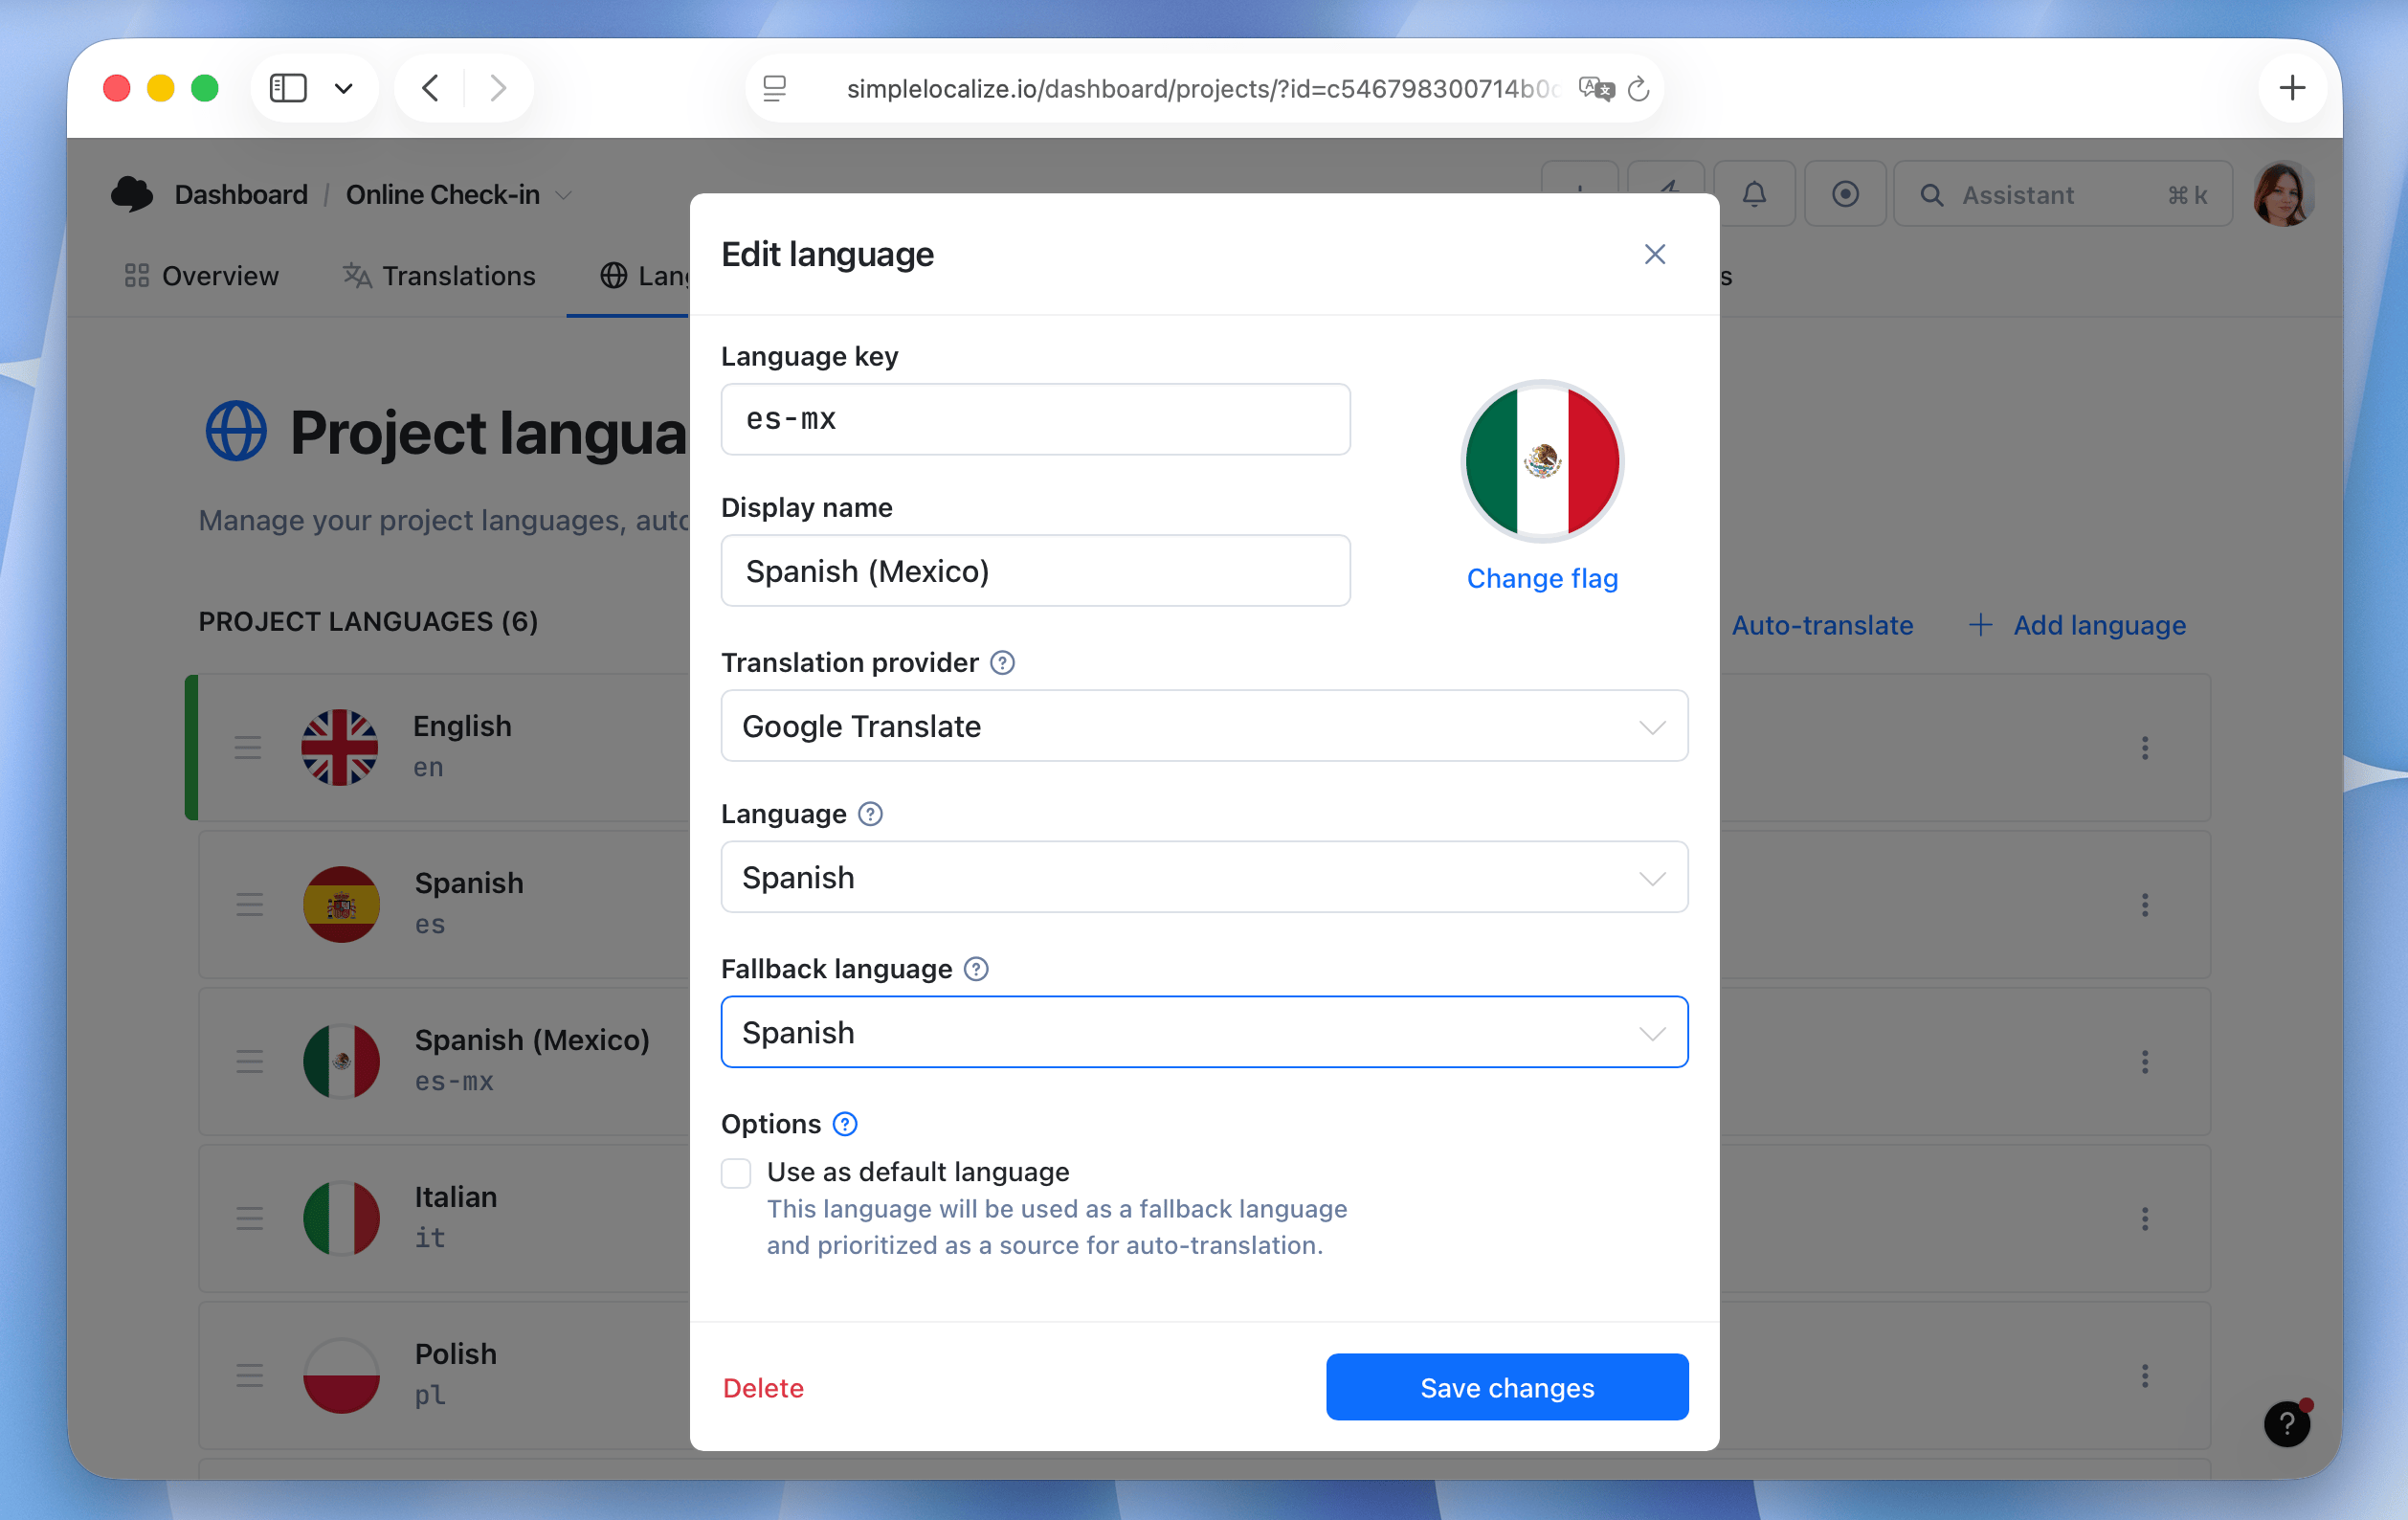2408x1520 pixels.
Task: Click the Change flag link
Action: point(1541,578)
